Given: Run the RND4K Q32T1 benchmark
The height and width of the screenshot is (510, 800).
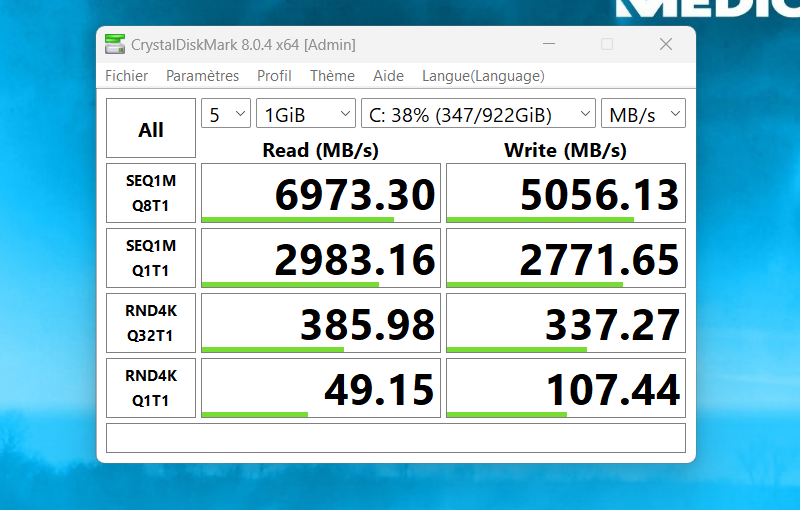Looking at the screenshot, I should pos(151,323).
